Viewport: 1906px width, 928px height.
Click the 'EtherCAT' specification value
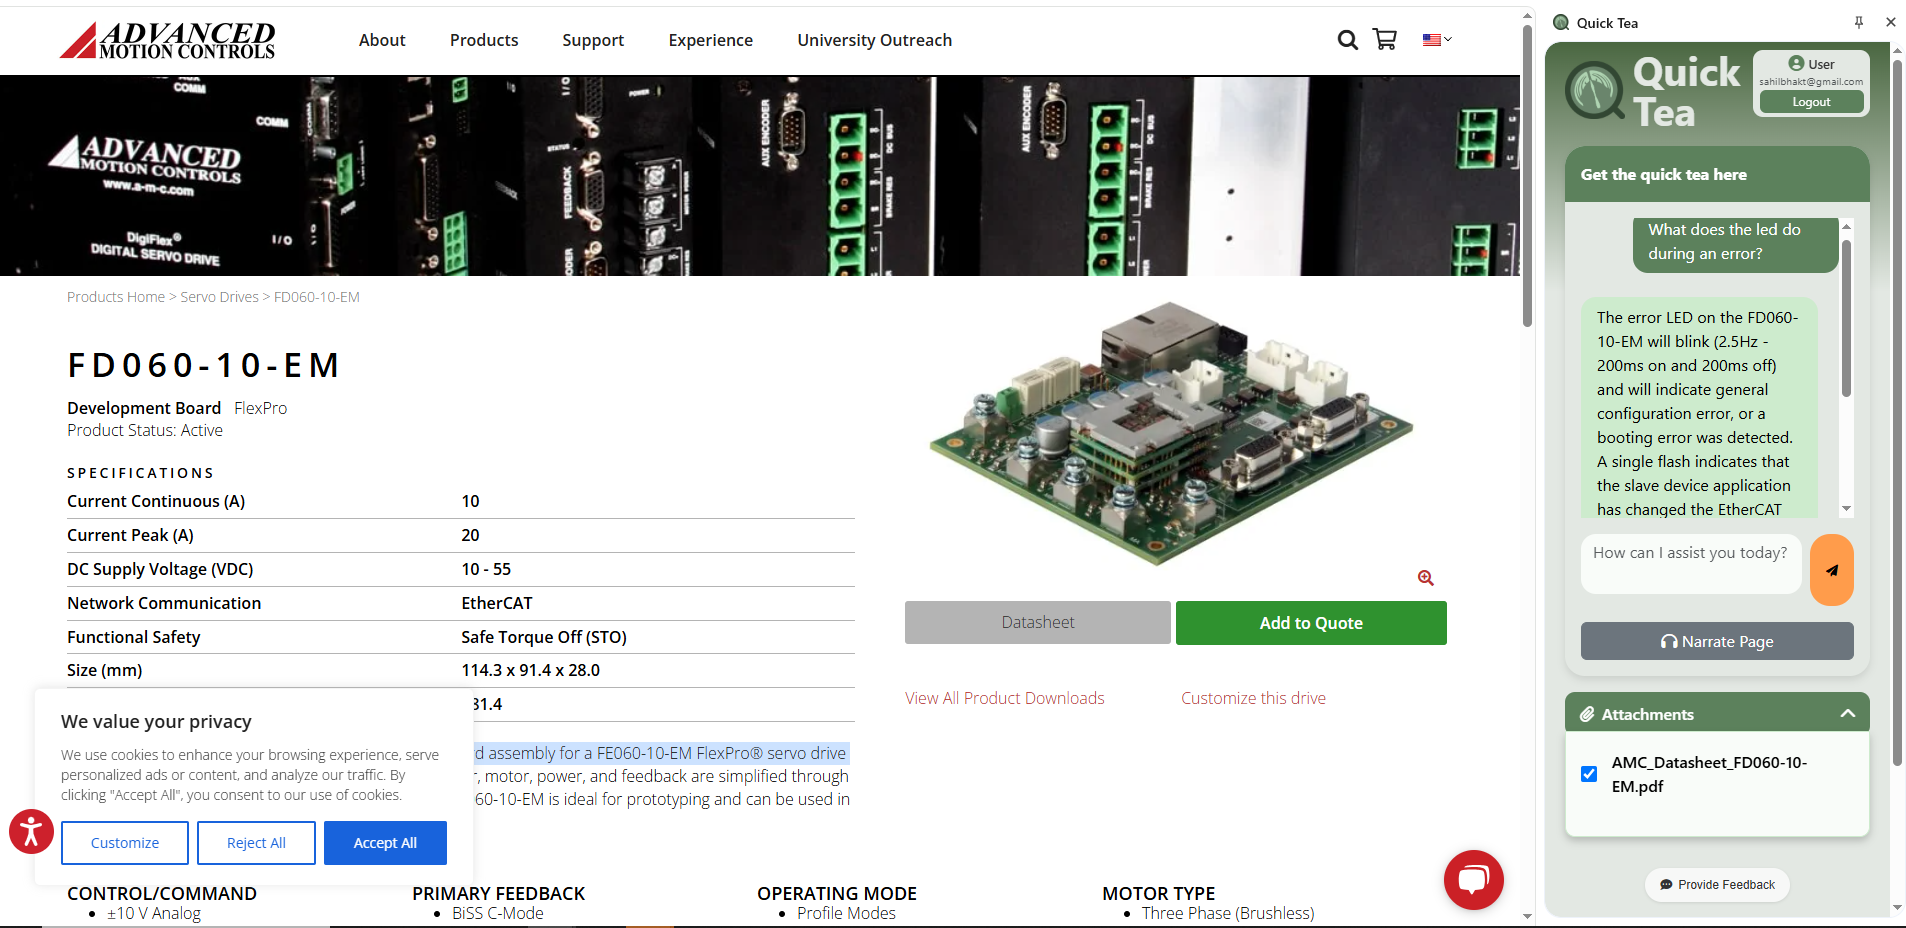click(x=497, y=603)
